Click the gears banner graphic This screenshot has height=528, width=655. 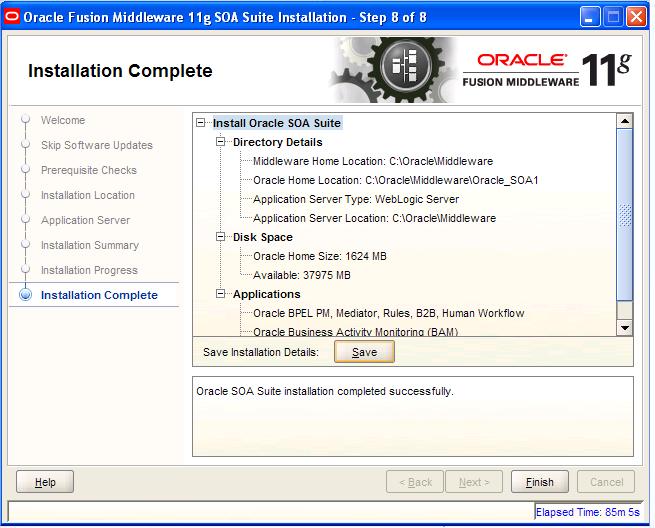393,70
